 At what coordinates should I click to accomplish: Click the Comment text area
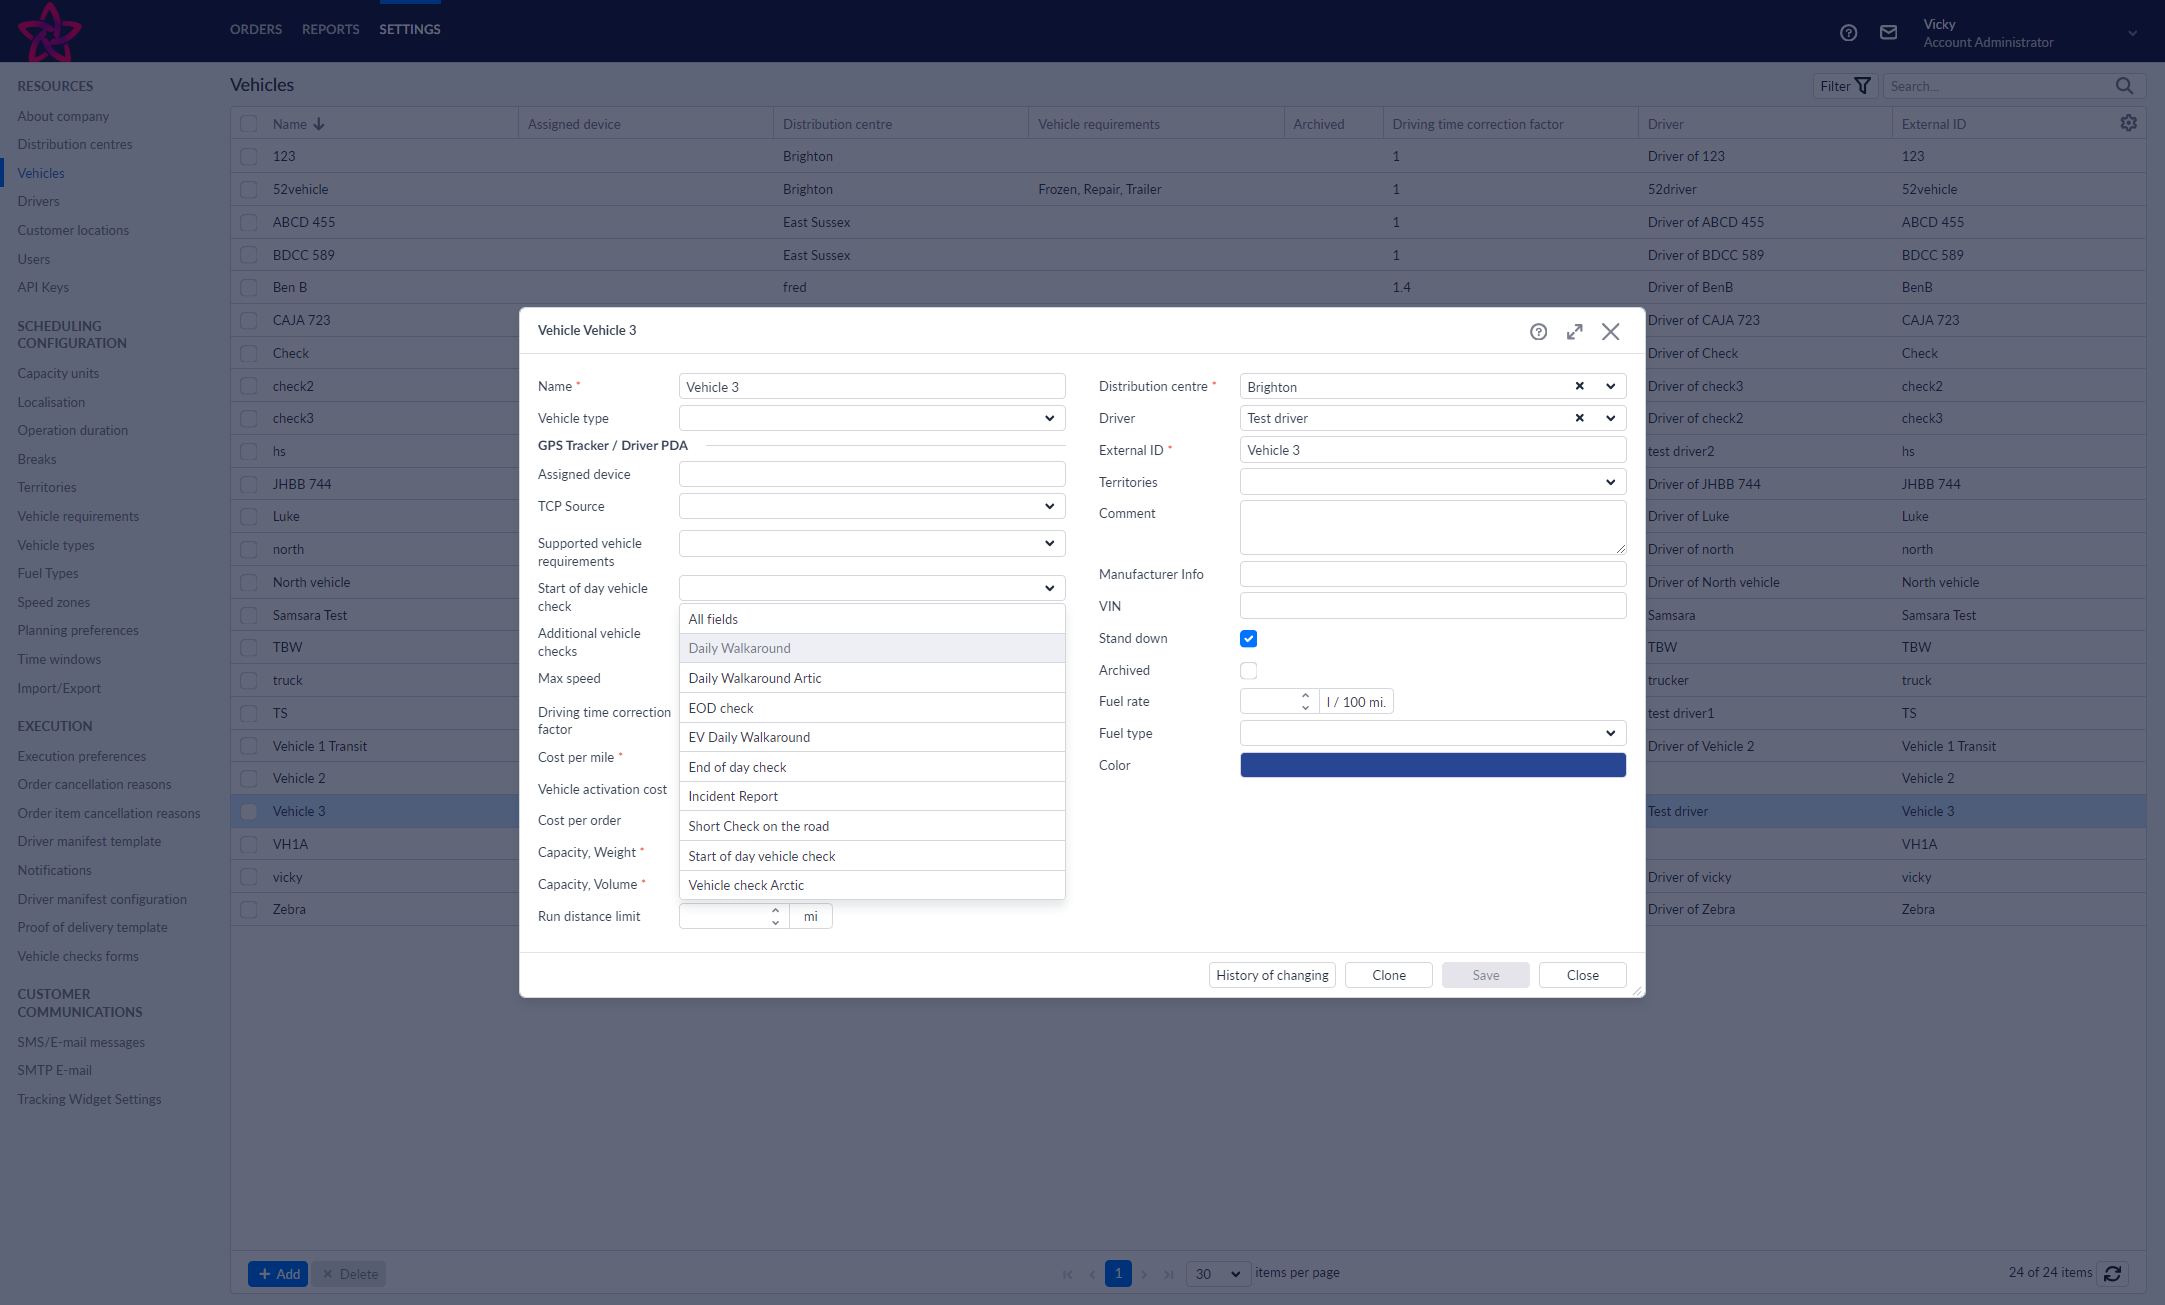pos(1432,527)
